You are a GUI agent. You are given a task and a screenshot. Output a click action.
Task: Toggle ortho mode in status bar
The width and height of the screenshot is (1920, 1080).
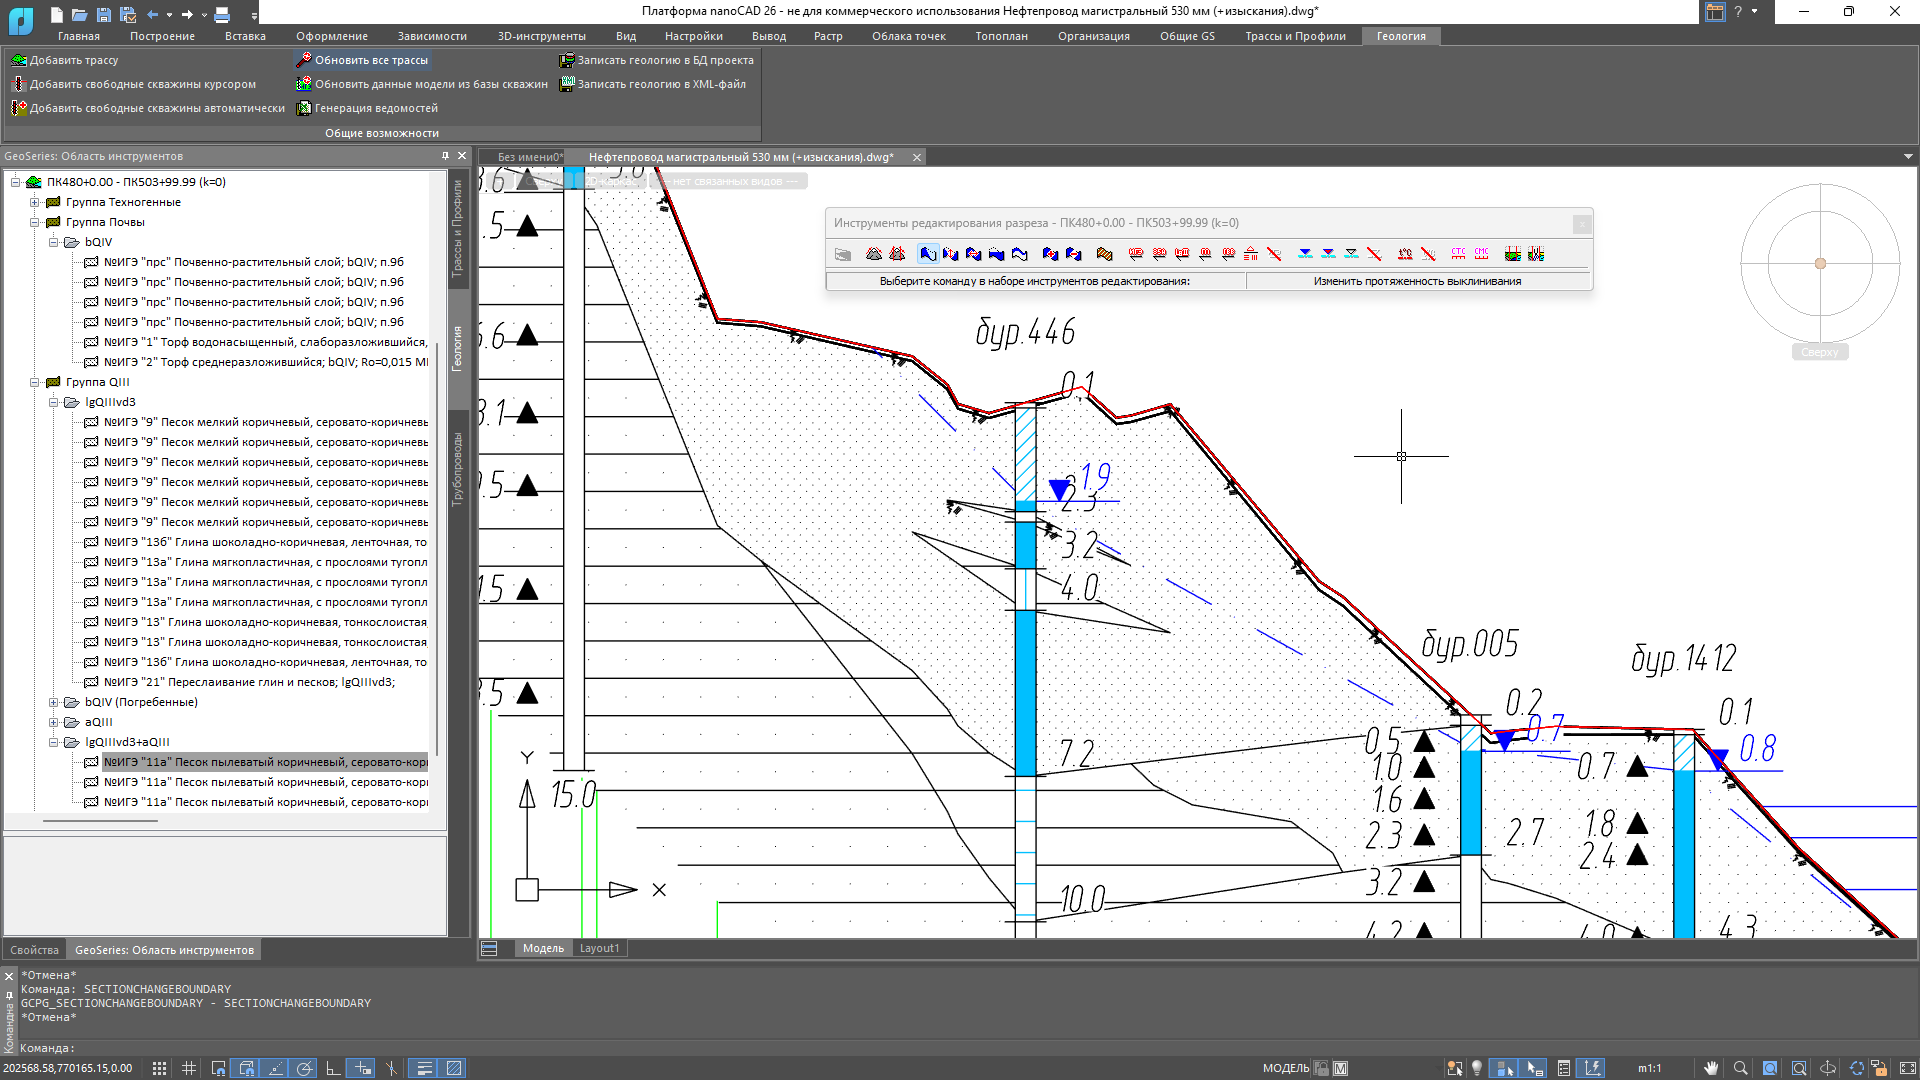pyautogui.click(x=334, y=1068)
